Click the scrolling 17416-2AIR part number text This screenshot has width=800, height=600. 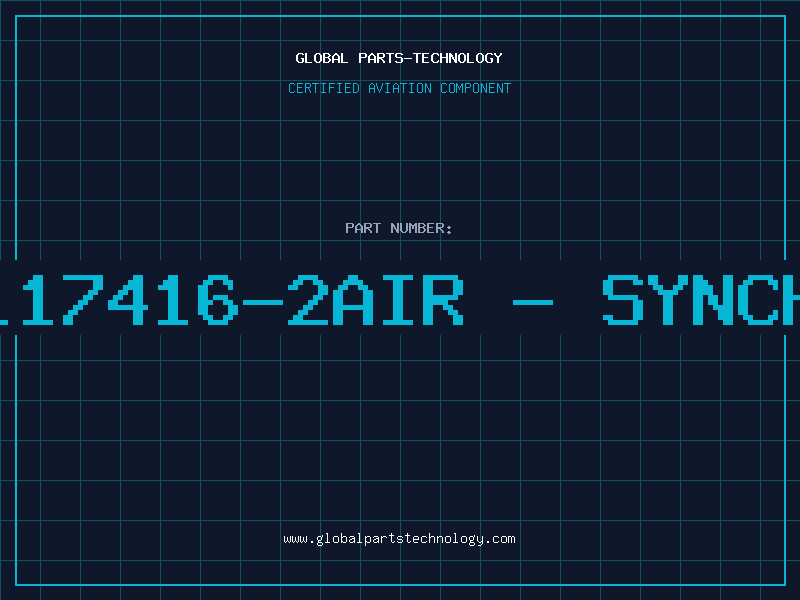click(x=400, y=299)
